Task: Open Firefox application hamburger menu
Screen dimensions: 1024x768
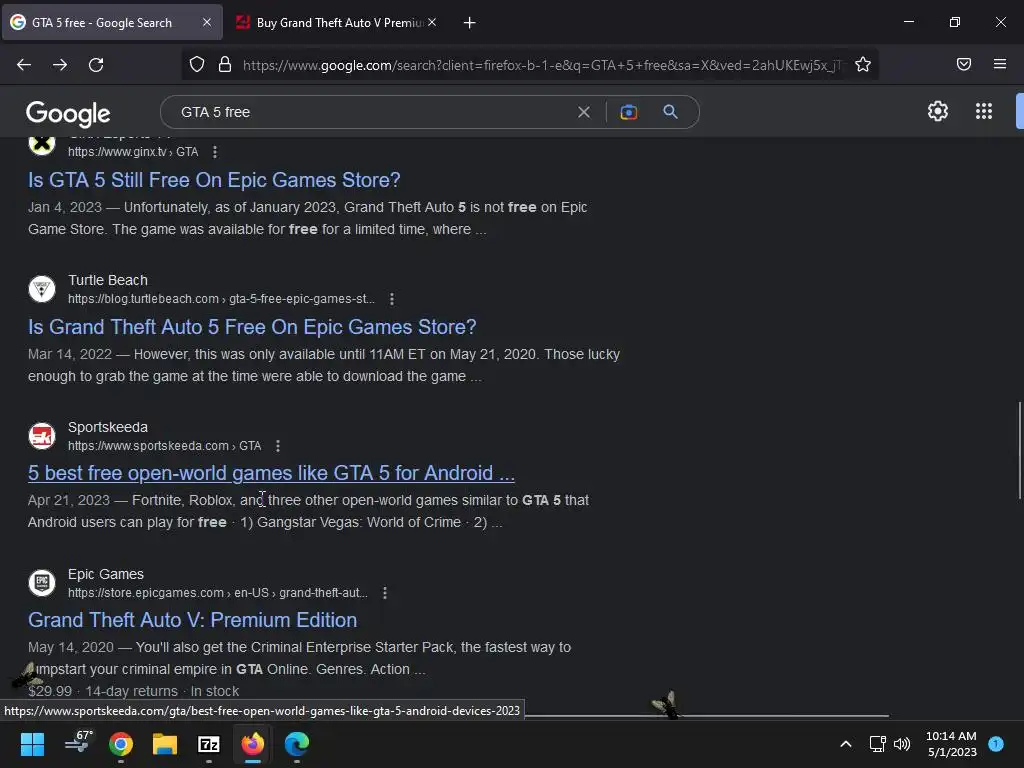Action: click(x=1000, y=64)
